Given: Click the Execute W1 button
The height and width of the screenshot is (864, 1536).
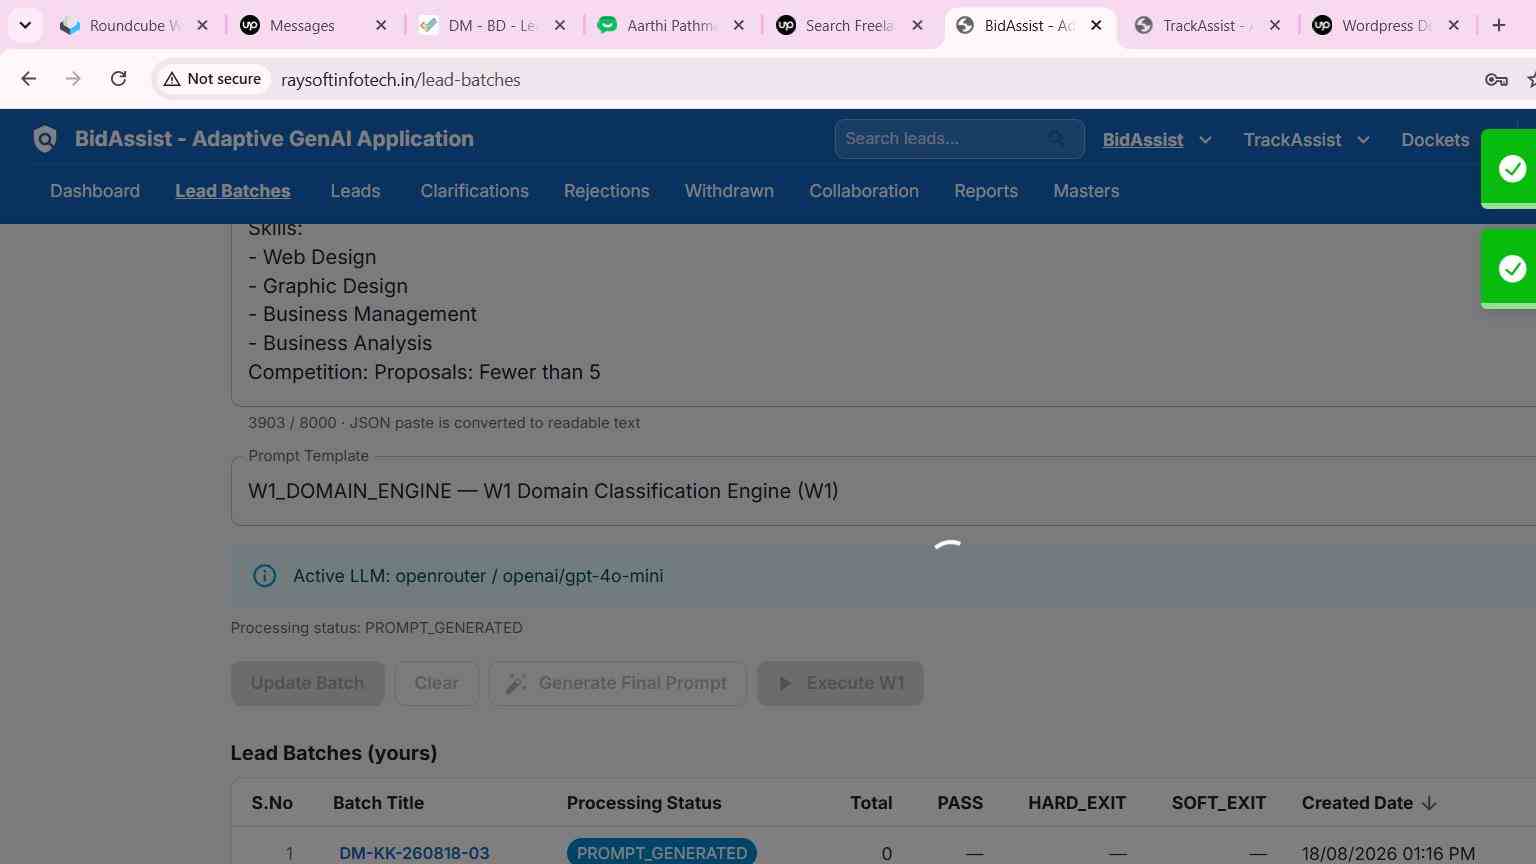Looking at the screenshot, I should pos(840,683).
